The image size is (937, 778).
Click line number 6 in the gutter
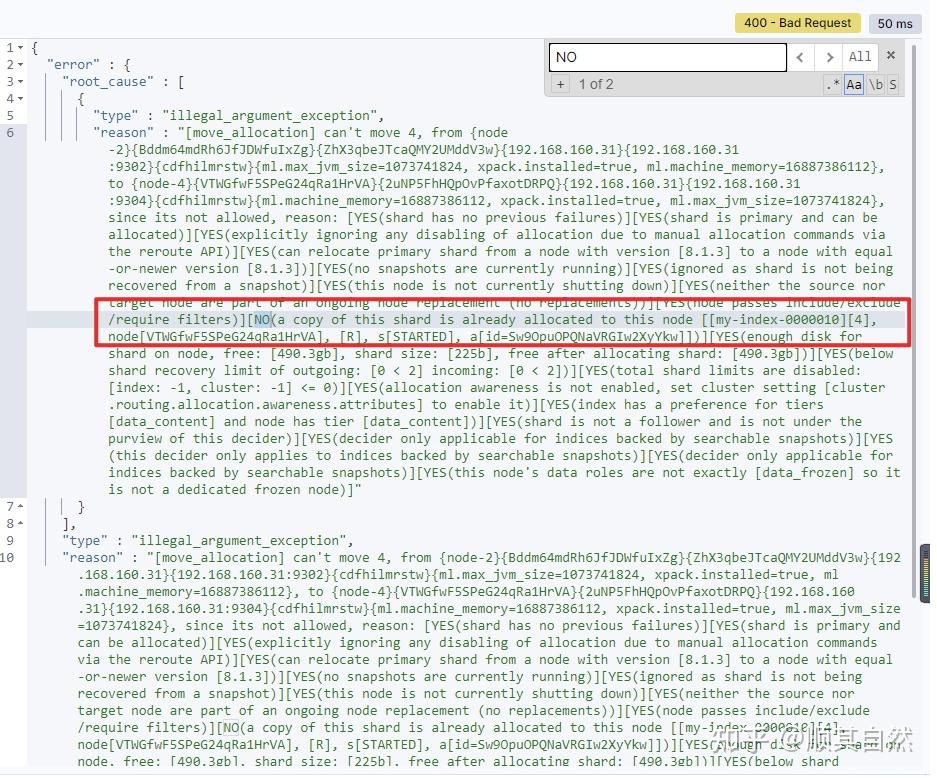pos(12,132)
